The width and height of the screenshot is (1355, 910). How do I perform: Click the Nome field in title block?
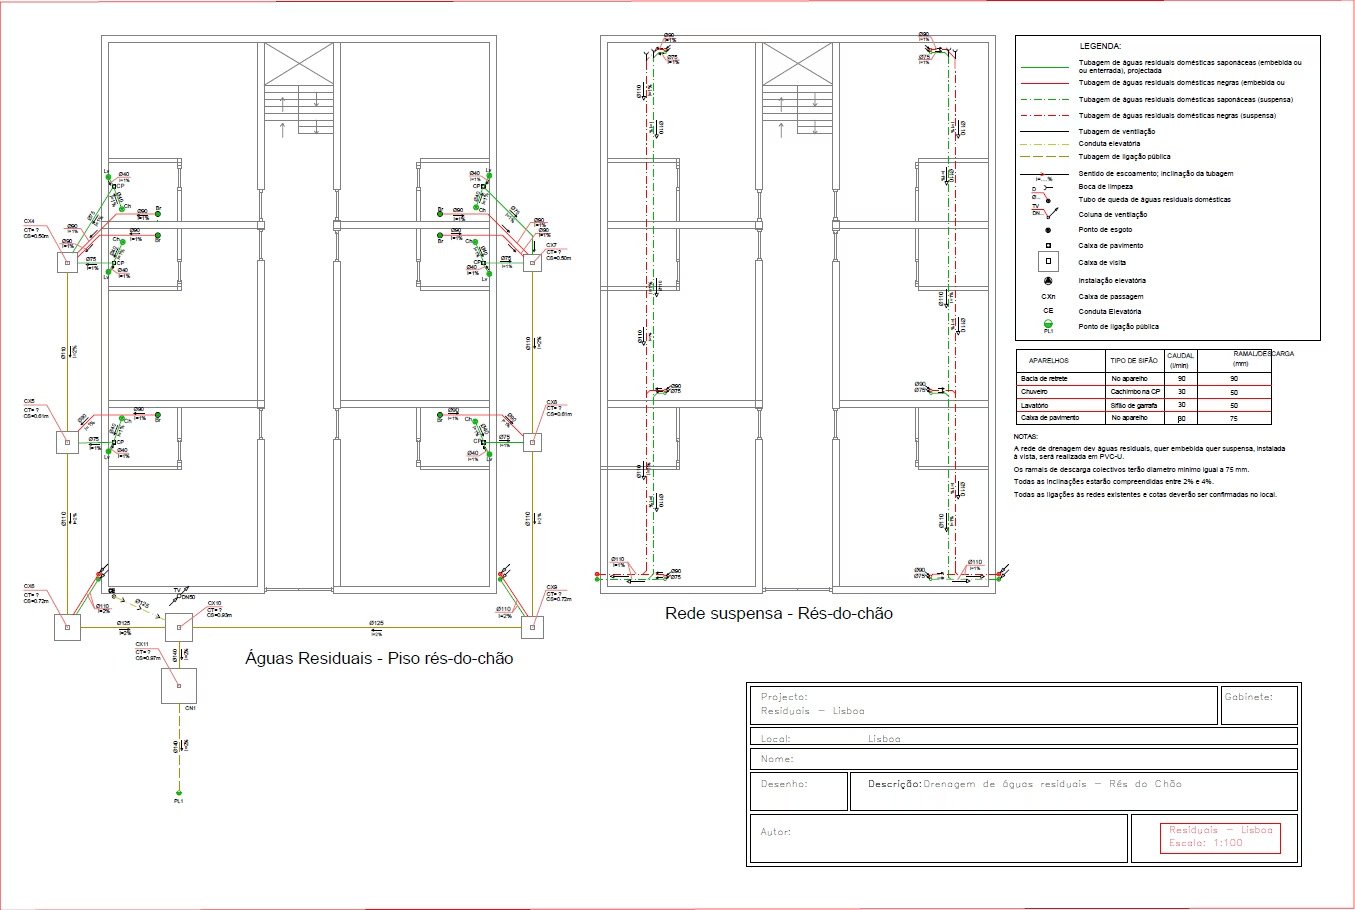tap(1024, 759)
